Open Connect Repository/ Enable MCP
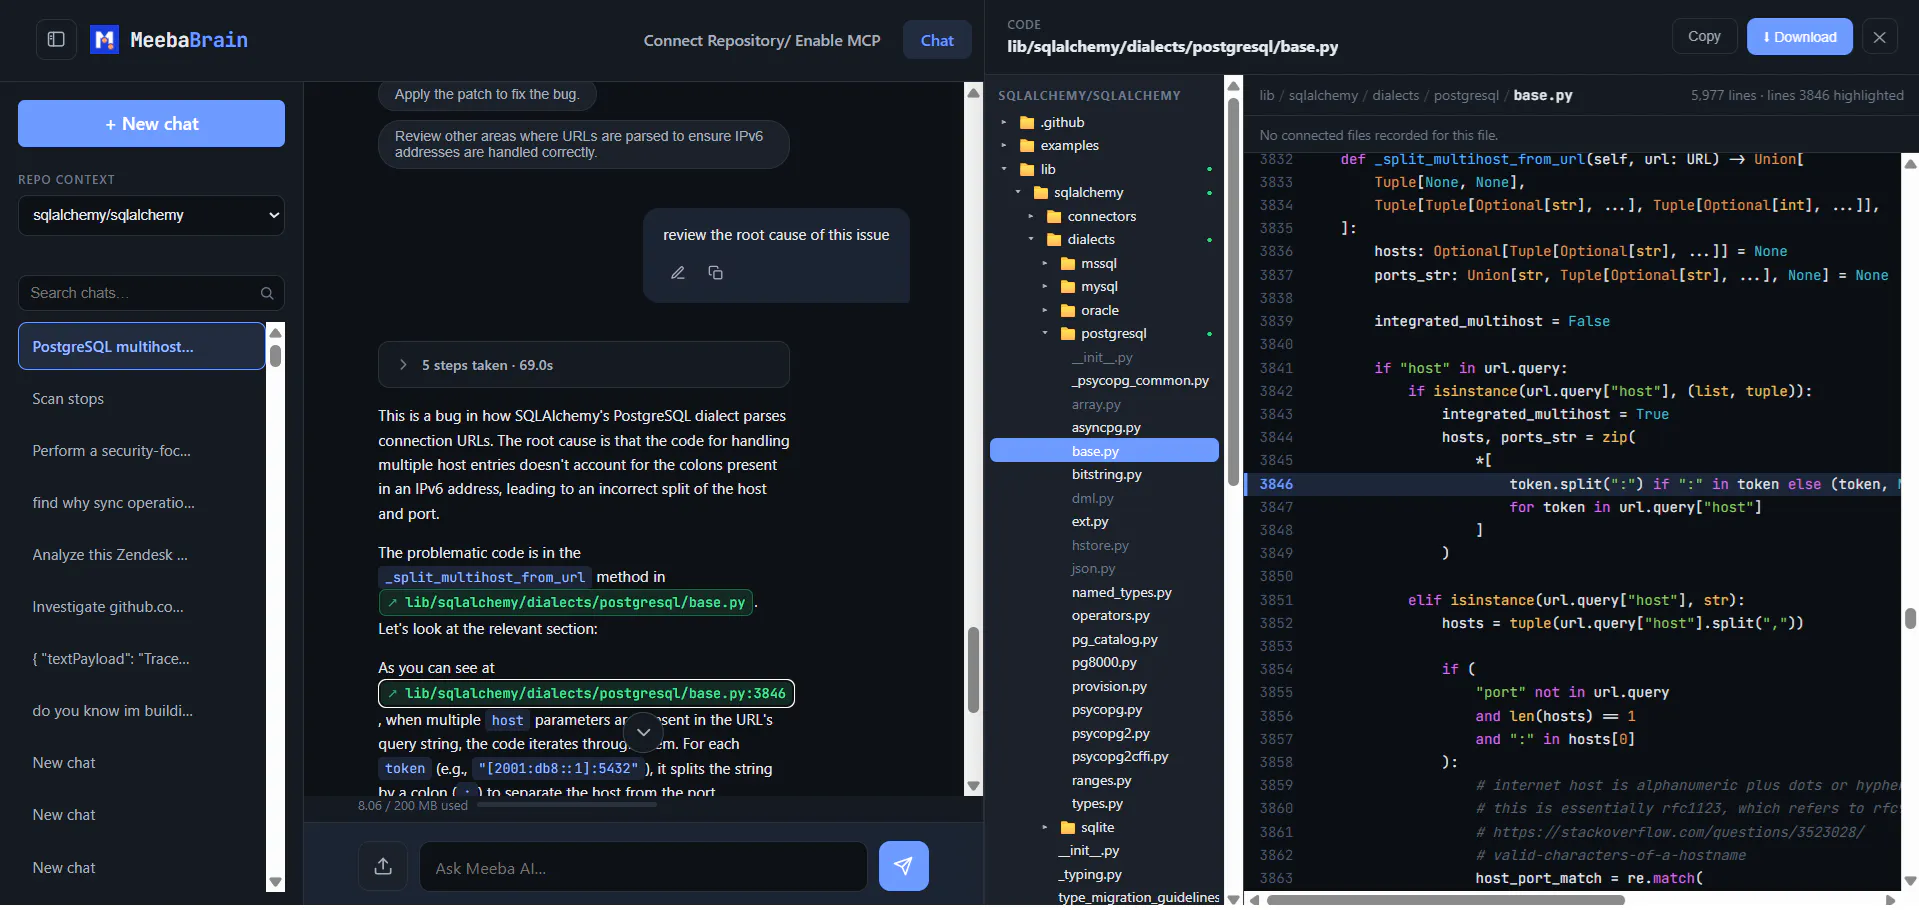This screenshot has height=910, width=1919. (762, 40)
